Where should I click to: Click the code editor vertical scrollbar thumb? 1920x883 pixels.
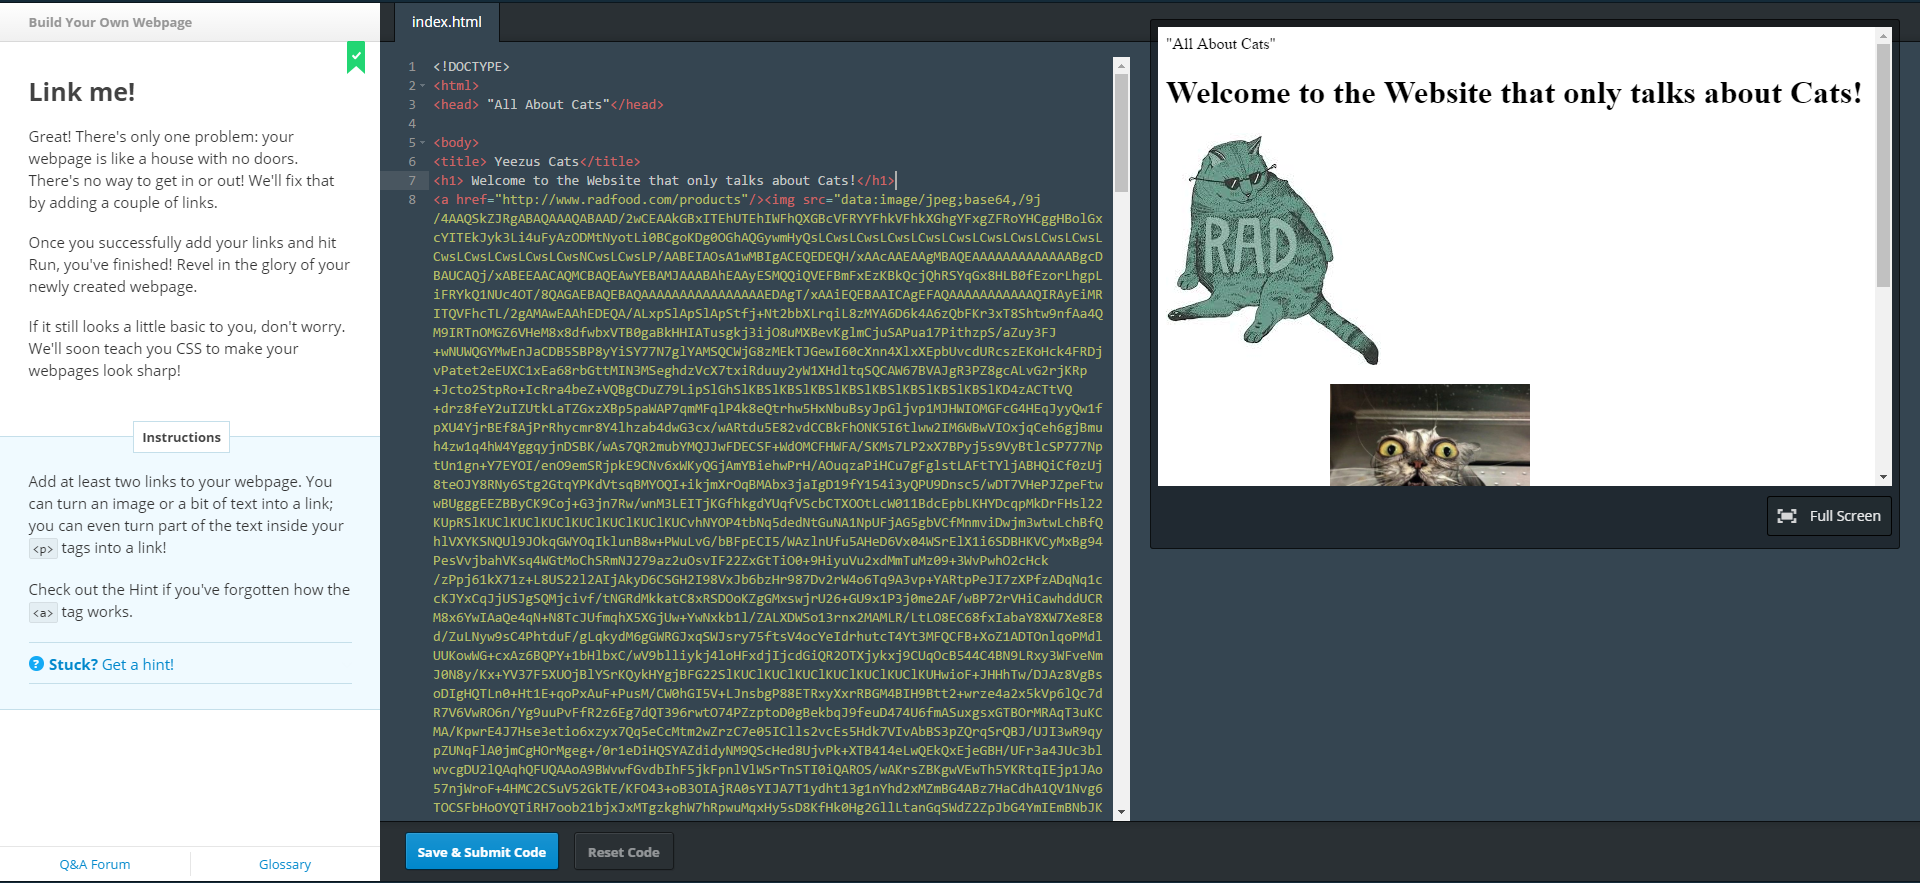1121,130
